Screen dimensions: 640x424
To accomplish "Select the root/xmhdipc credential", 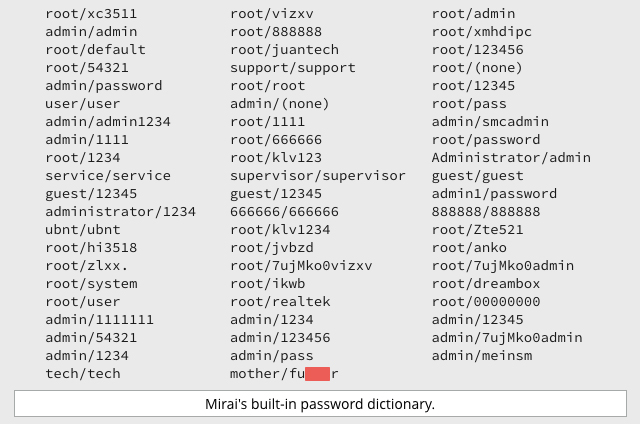I will (482, 32).
